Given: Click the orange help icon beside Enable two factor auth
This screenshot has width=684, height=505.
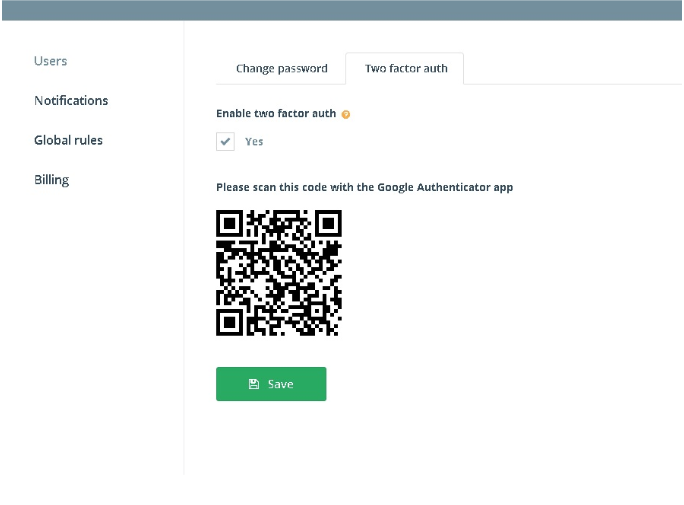Looking at the screenshot, I should (x=345, y=114).
